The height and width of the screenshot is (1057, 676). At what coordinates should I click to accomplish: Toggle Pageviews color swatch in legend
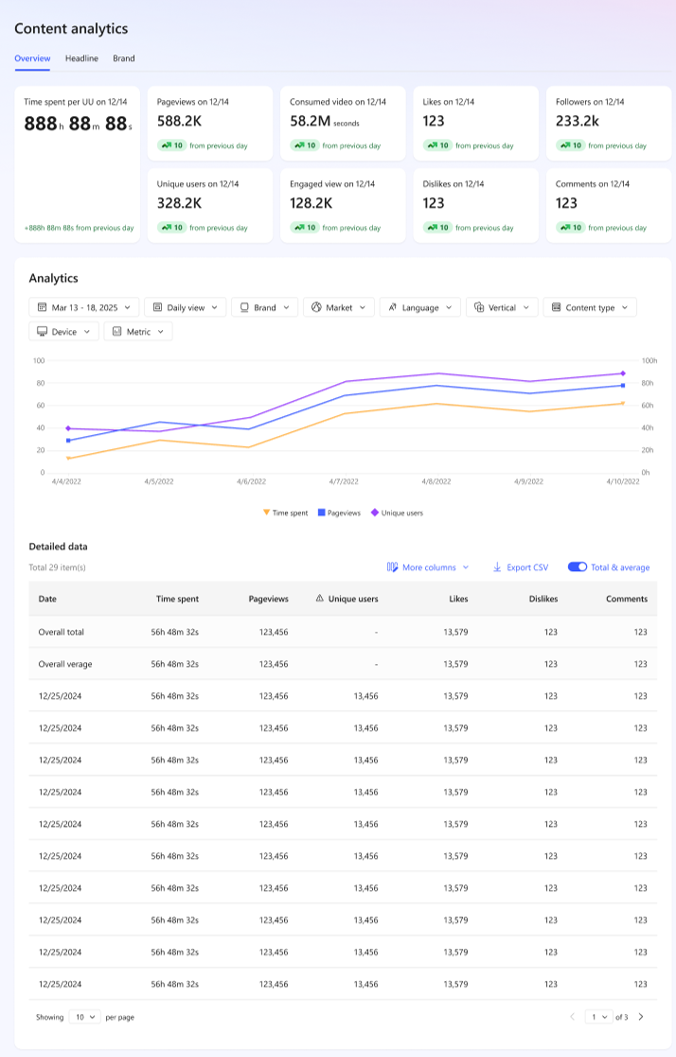pos(322,512)
